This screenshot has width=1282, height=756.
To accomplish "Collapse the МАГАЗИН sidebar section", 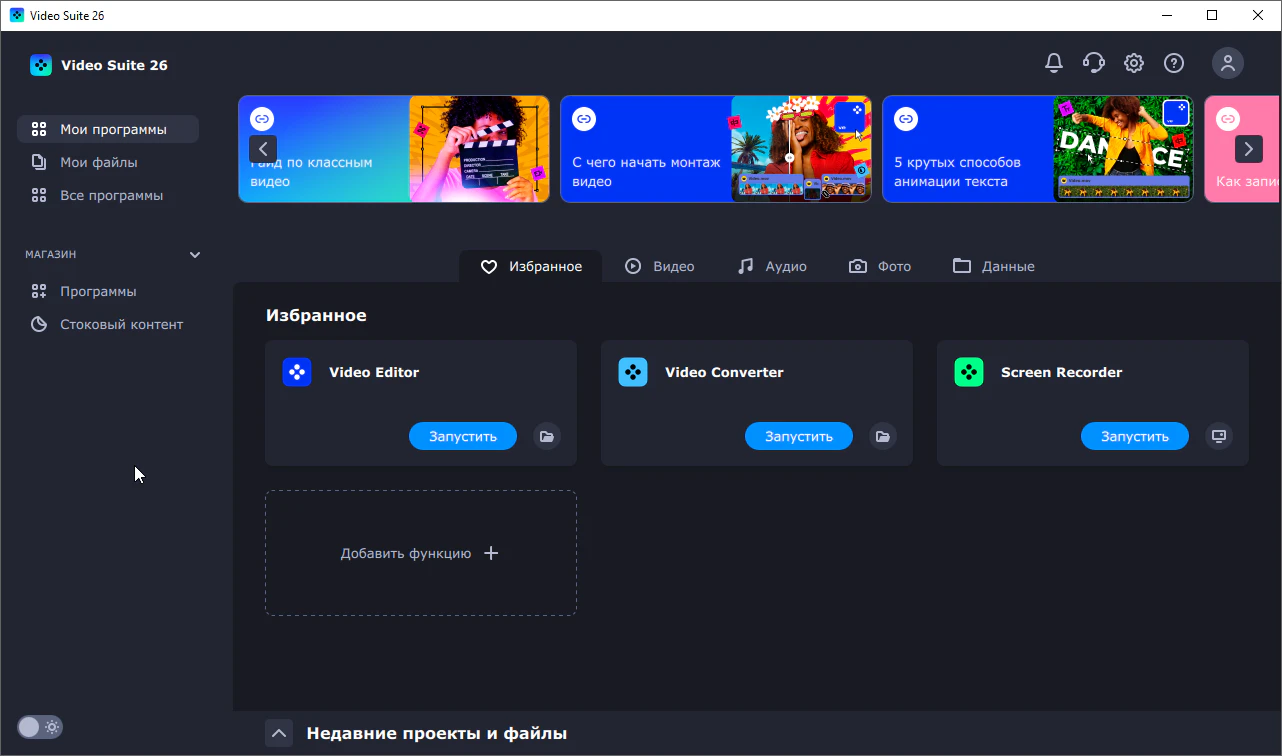I will pos(195,255).
